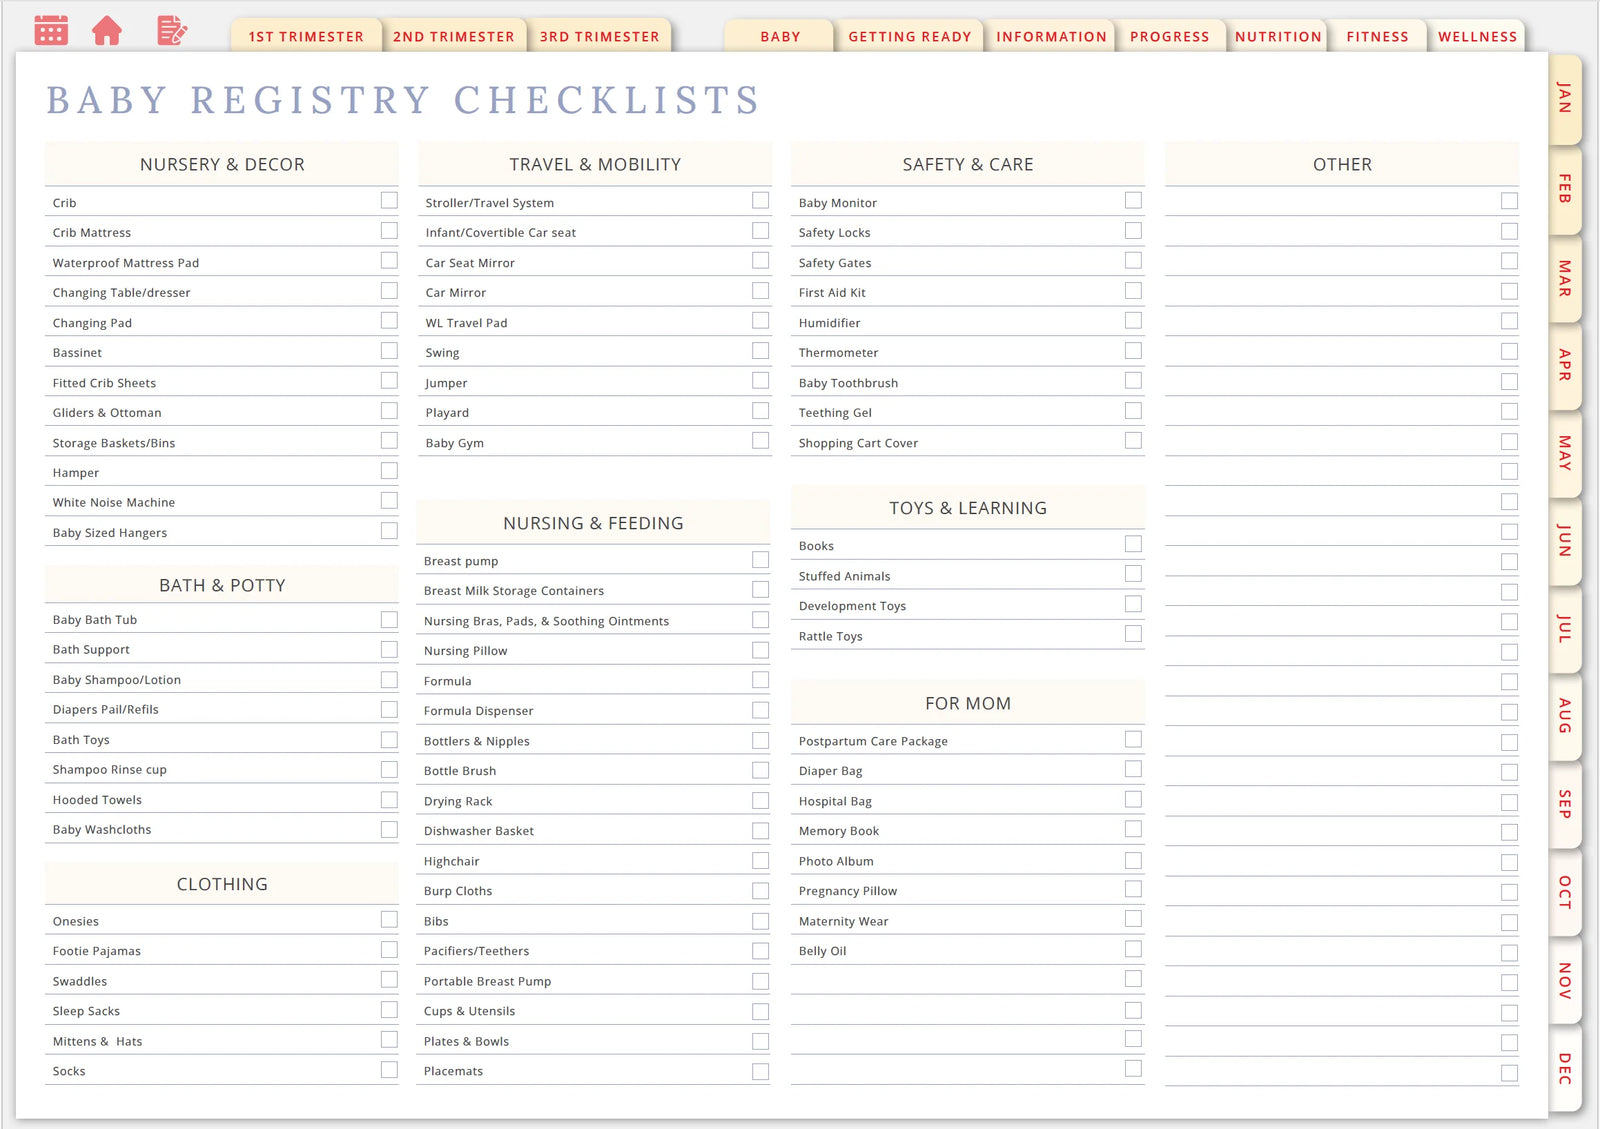Toggle the Onesies checkbox

(389, 920)
